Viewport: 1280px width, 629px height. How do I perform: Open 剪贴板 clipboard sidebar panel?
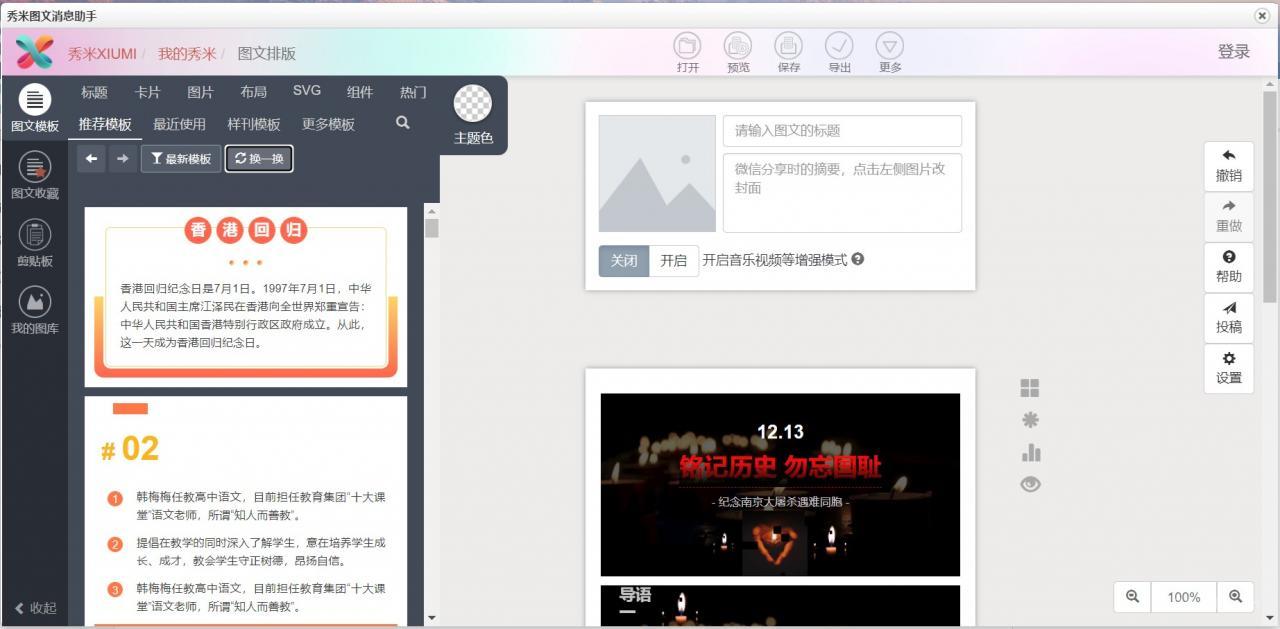tap(34, 243)
